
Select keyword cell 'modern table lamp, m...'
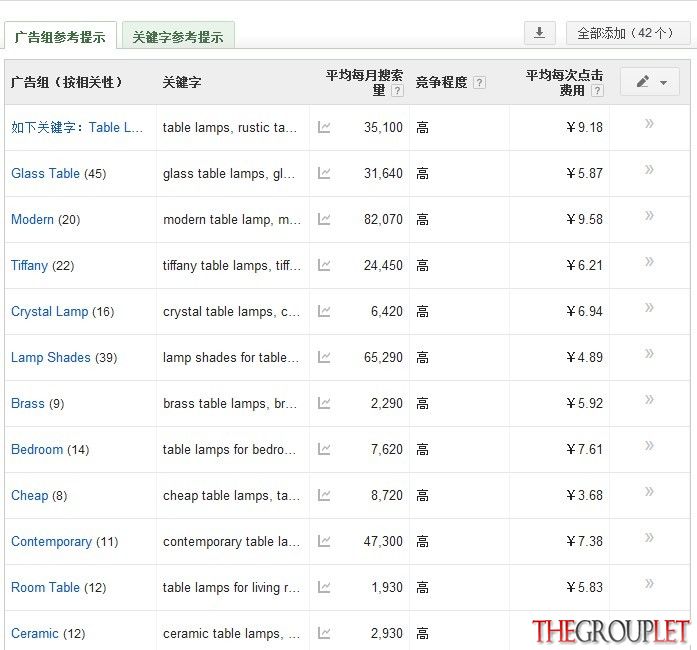tap(232, 219)
